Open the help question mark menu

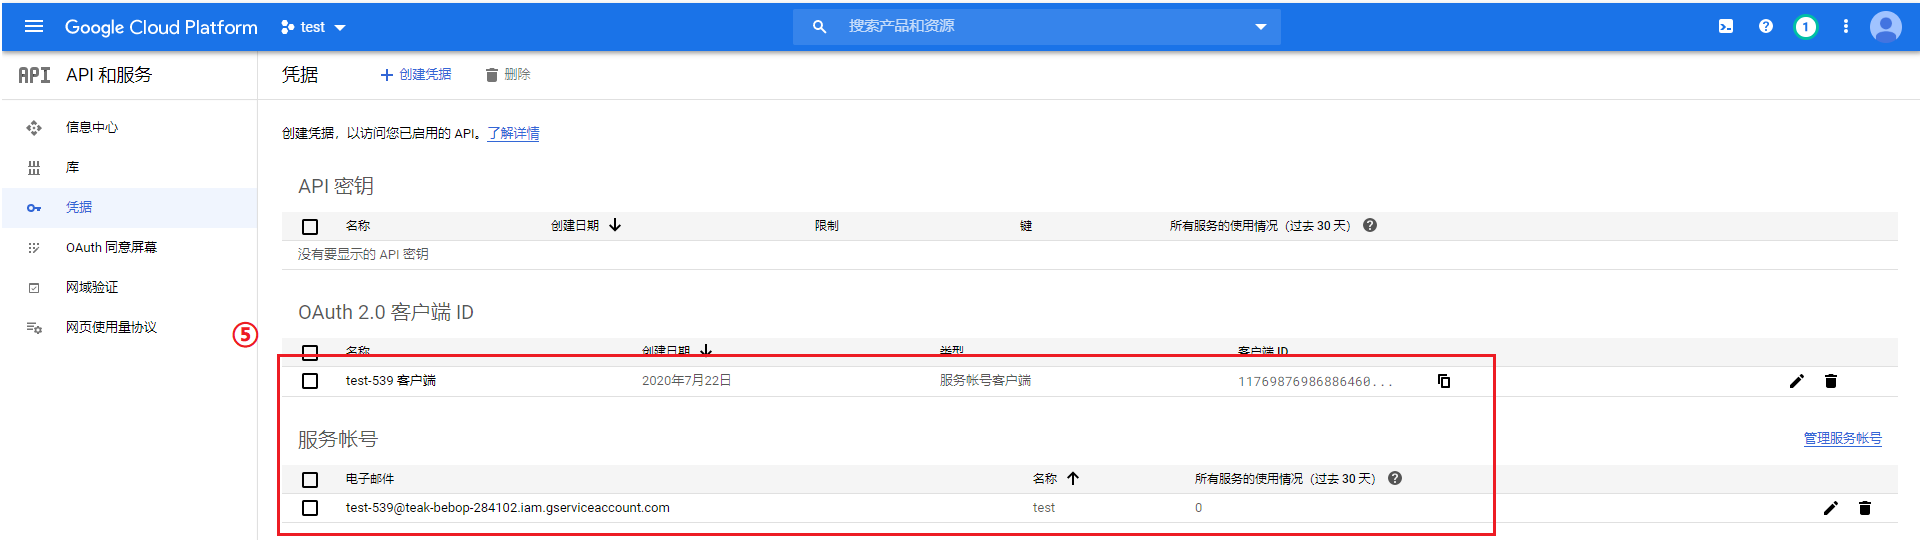coord(1766,27)
